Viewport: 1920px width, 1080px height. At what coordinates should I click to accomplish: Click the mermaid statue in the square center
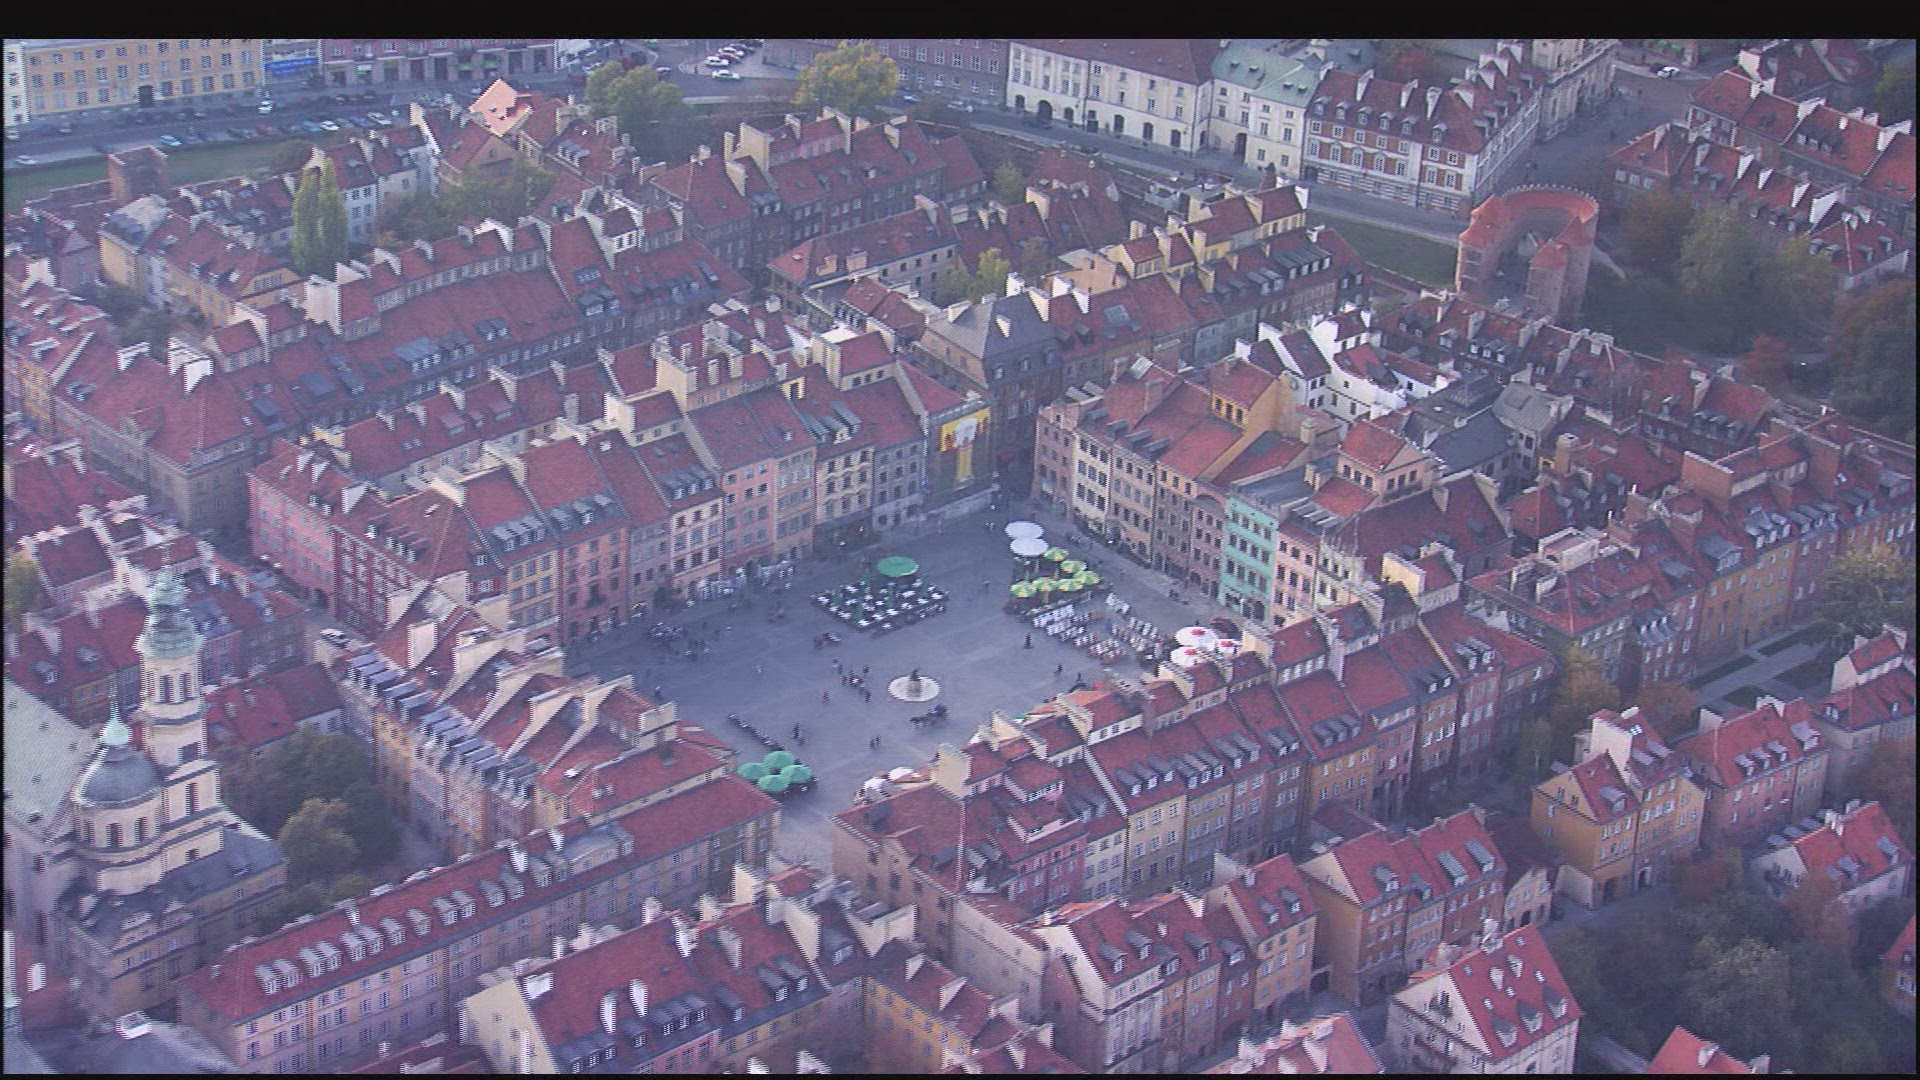coord(914,684)
